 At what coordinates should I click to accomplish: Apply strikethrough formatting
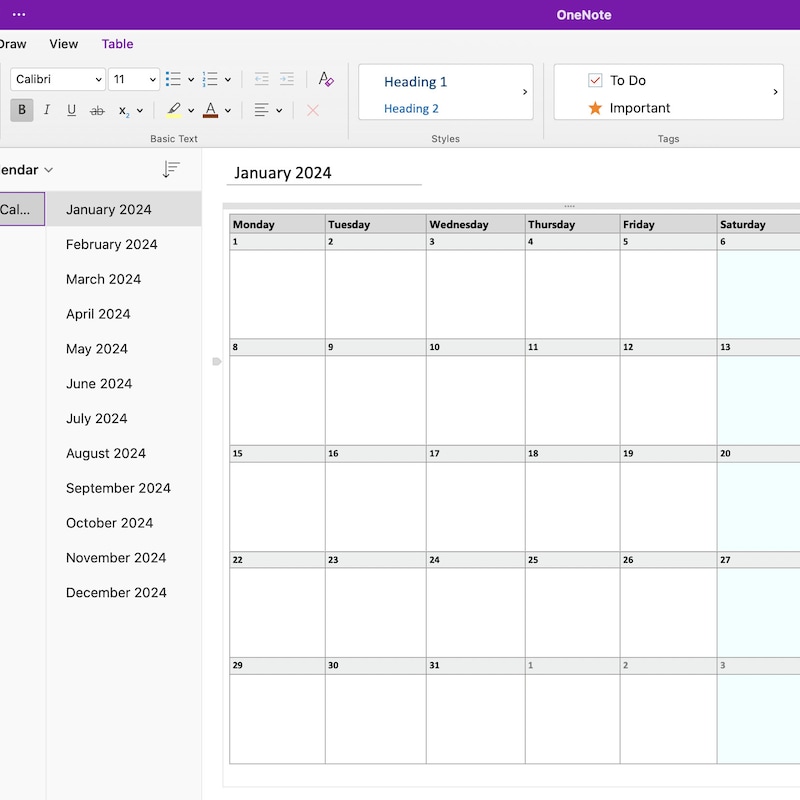pos(96,110)
